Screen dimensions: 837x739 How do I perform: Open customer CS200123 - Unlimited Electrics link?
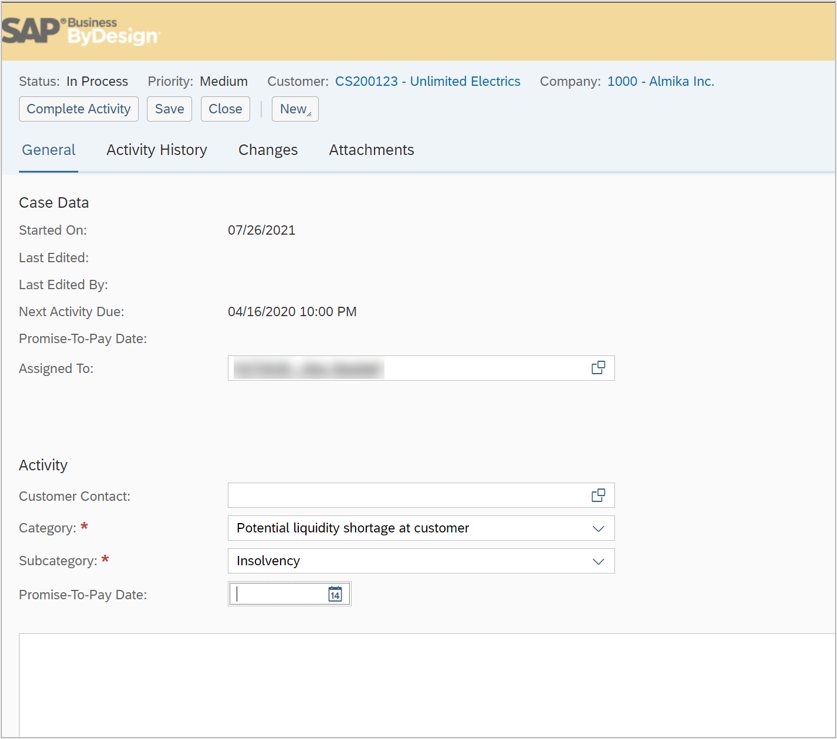coord(428,81)
